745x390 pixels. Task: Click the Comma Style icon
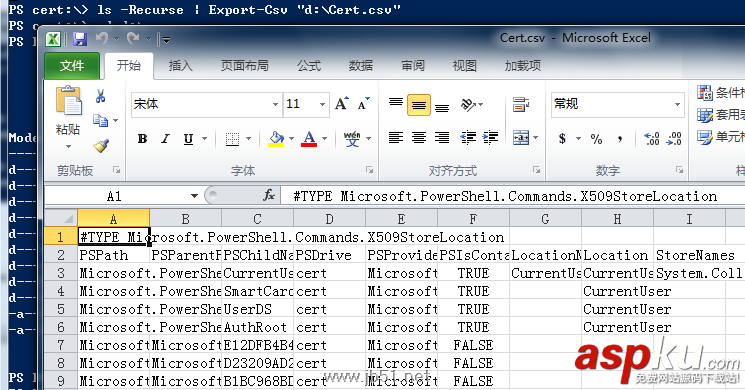click(620, 139)
